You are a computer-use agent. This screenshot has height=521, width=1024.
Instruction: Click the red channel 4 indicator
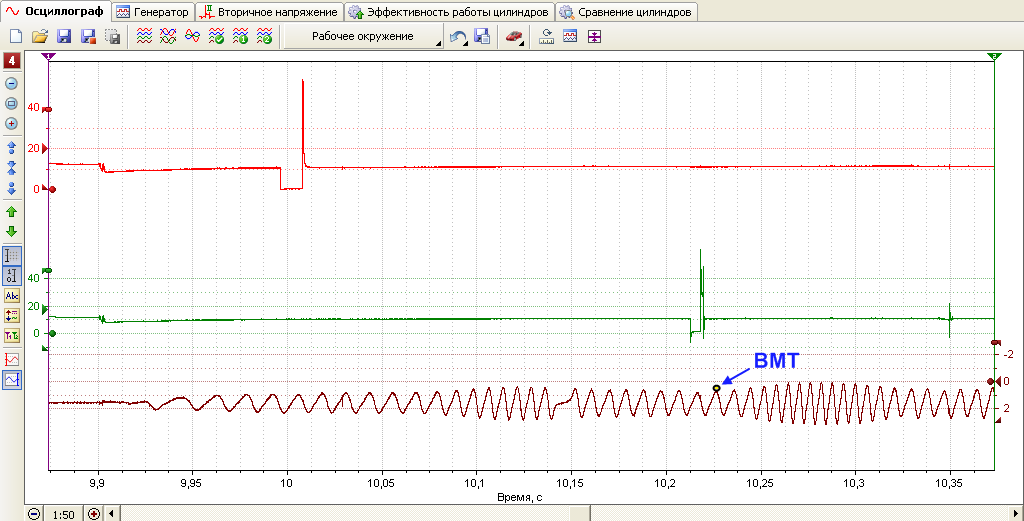(12, 62)
